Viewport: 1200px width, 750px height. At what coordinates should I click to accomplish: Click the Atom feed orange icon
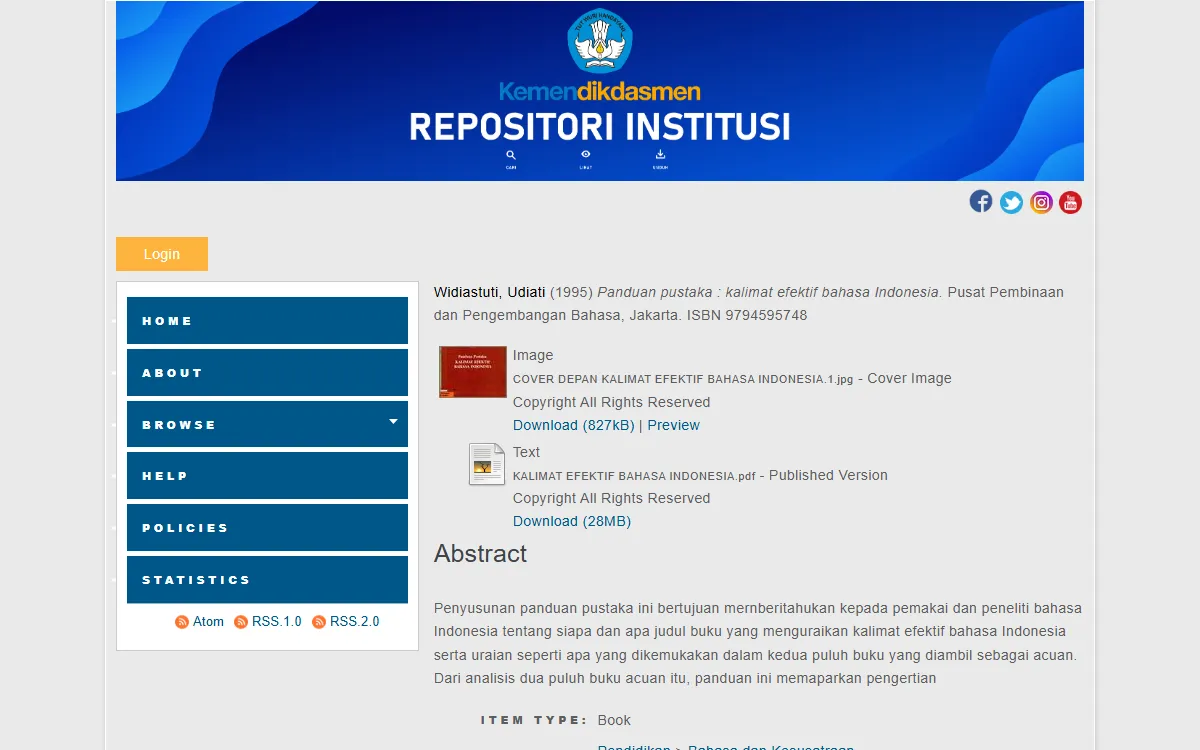pos(182,622)
